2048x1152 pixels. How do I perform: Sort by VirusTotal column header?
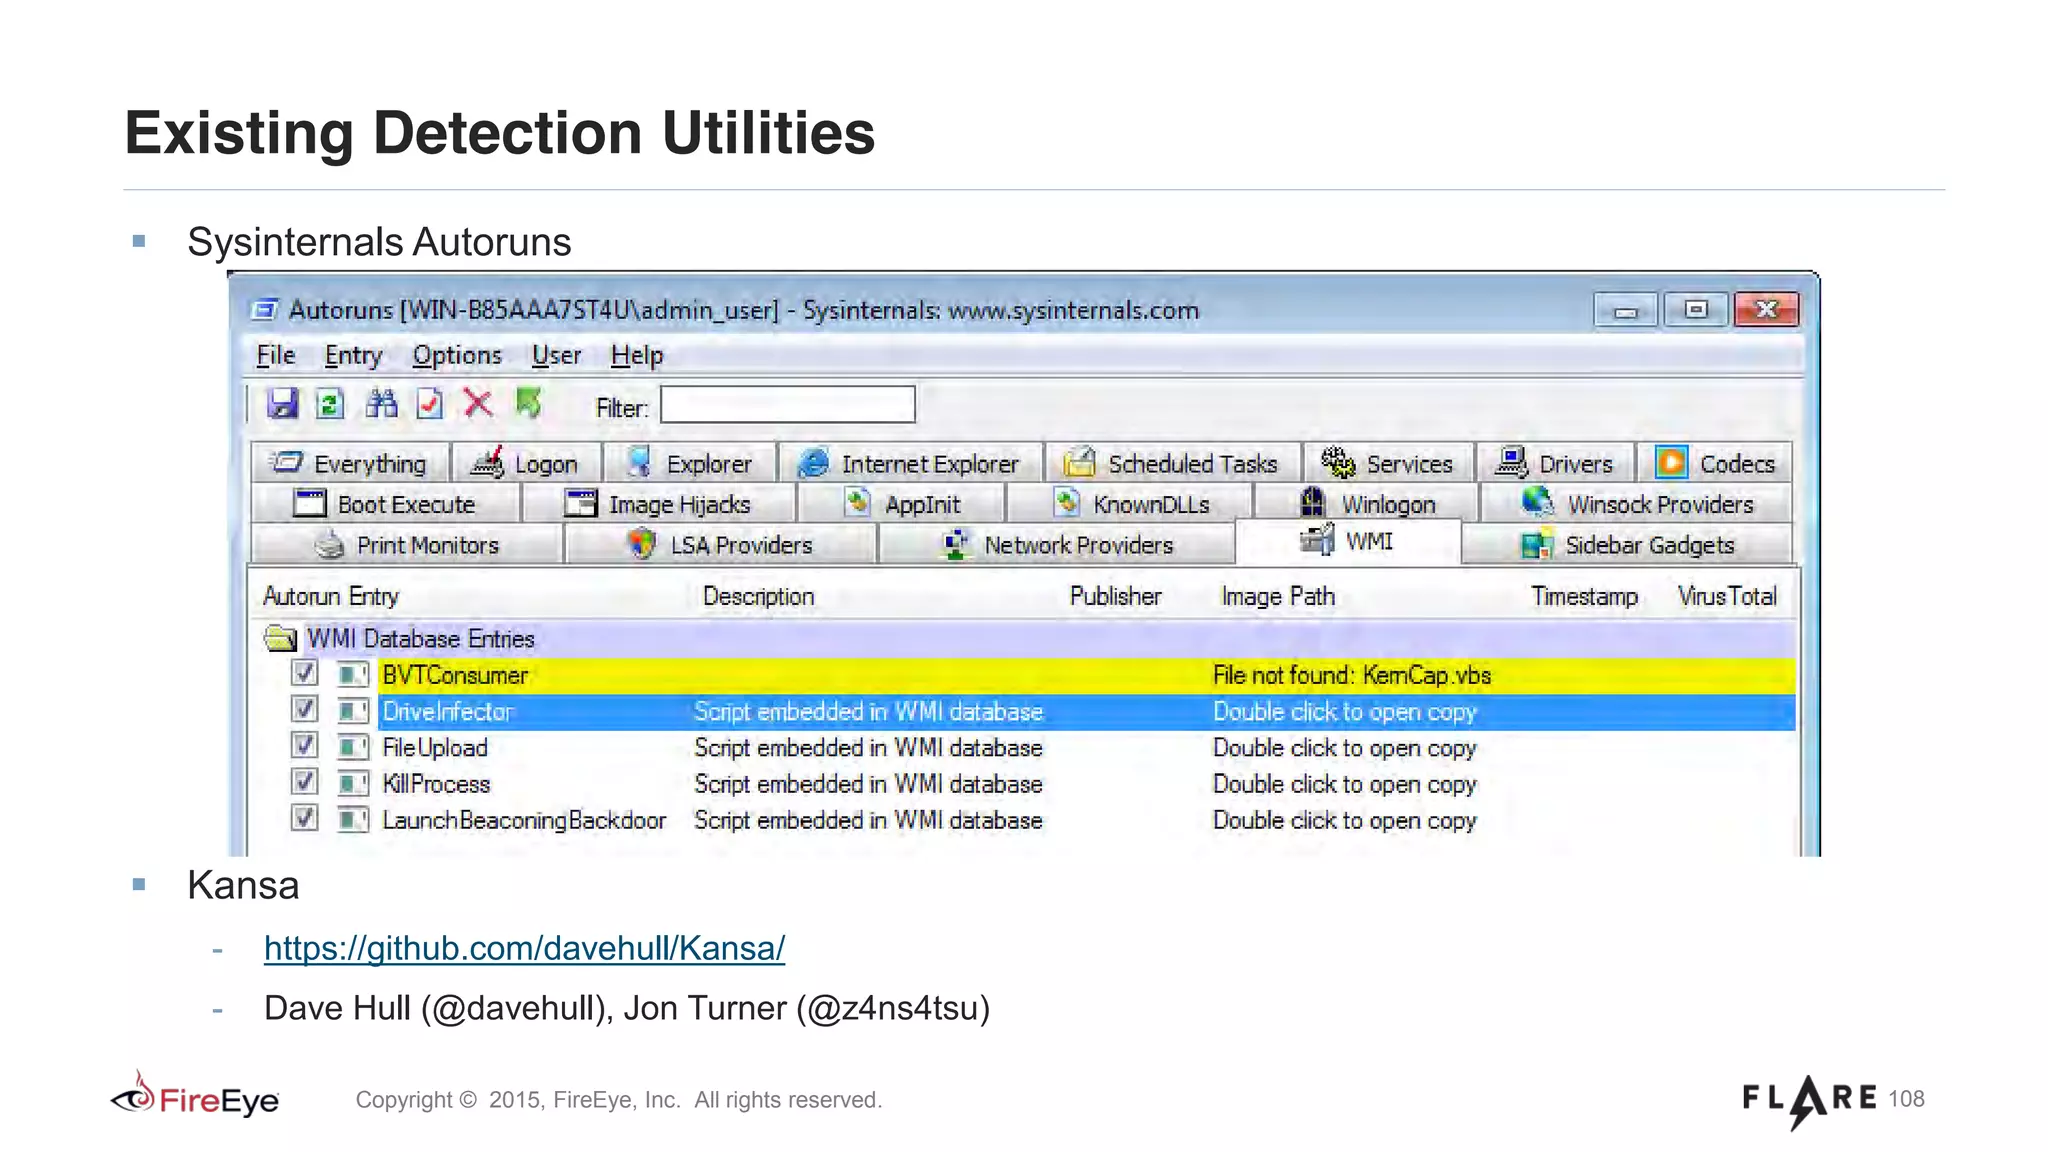(1727, 596)
